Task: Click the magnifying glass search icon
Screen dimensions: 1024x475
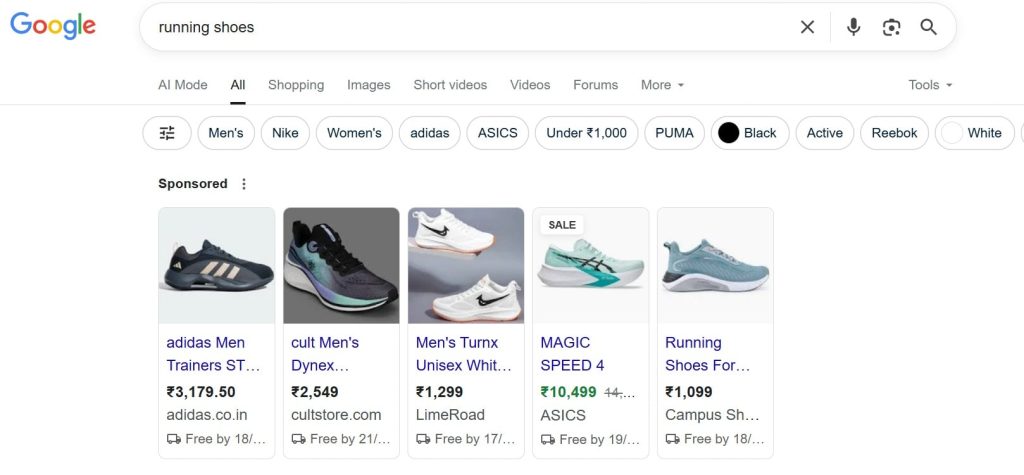Action: click(x=928, y=27)
